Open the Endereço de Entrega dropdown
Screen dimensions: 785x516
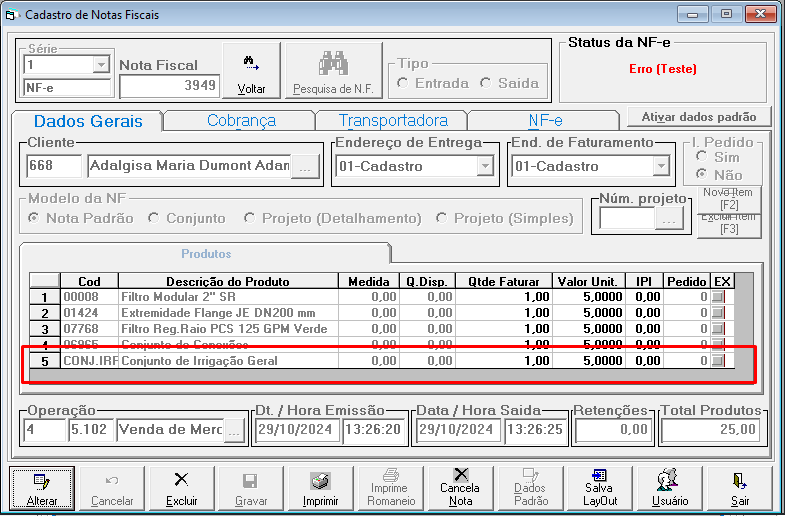(485, 166)
